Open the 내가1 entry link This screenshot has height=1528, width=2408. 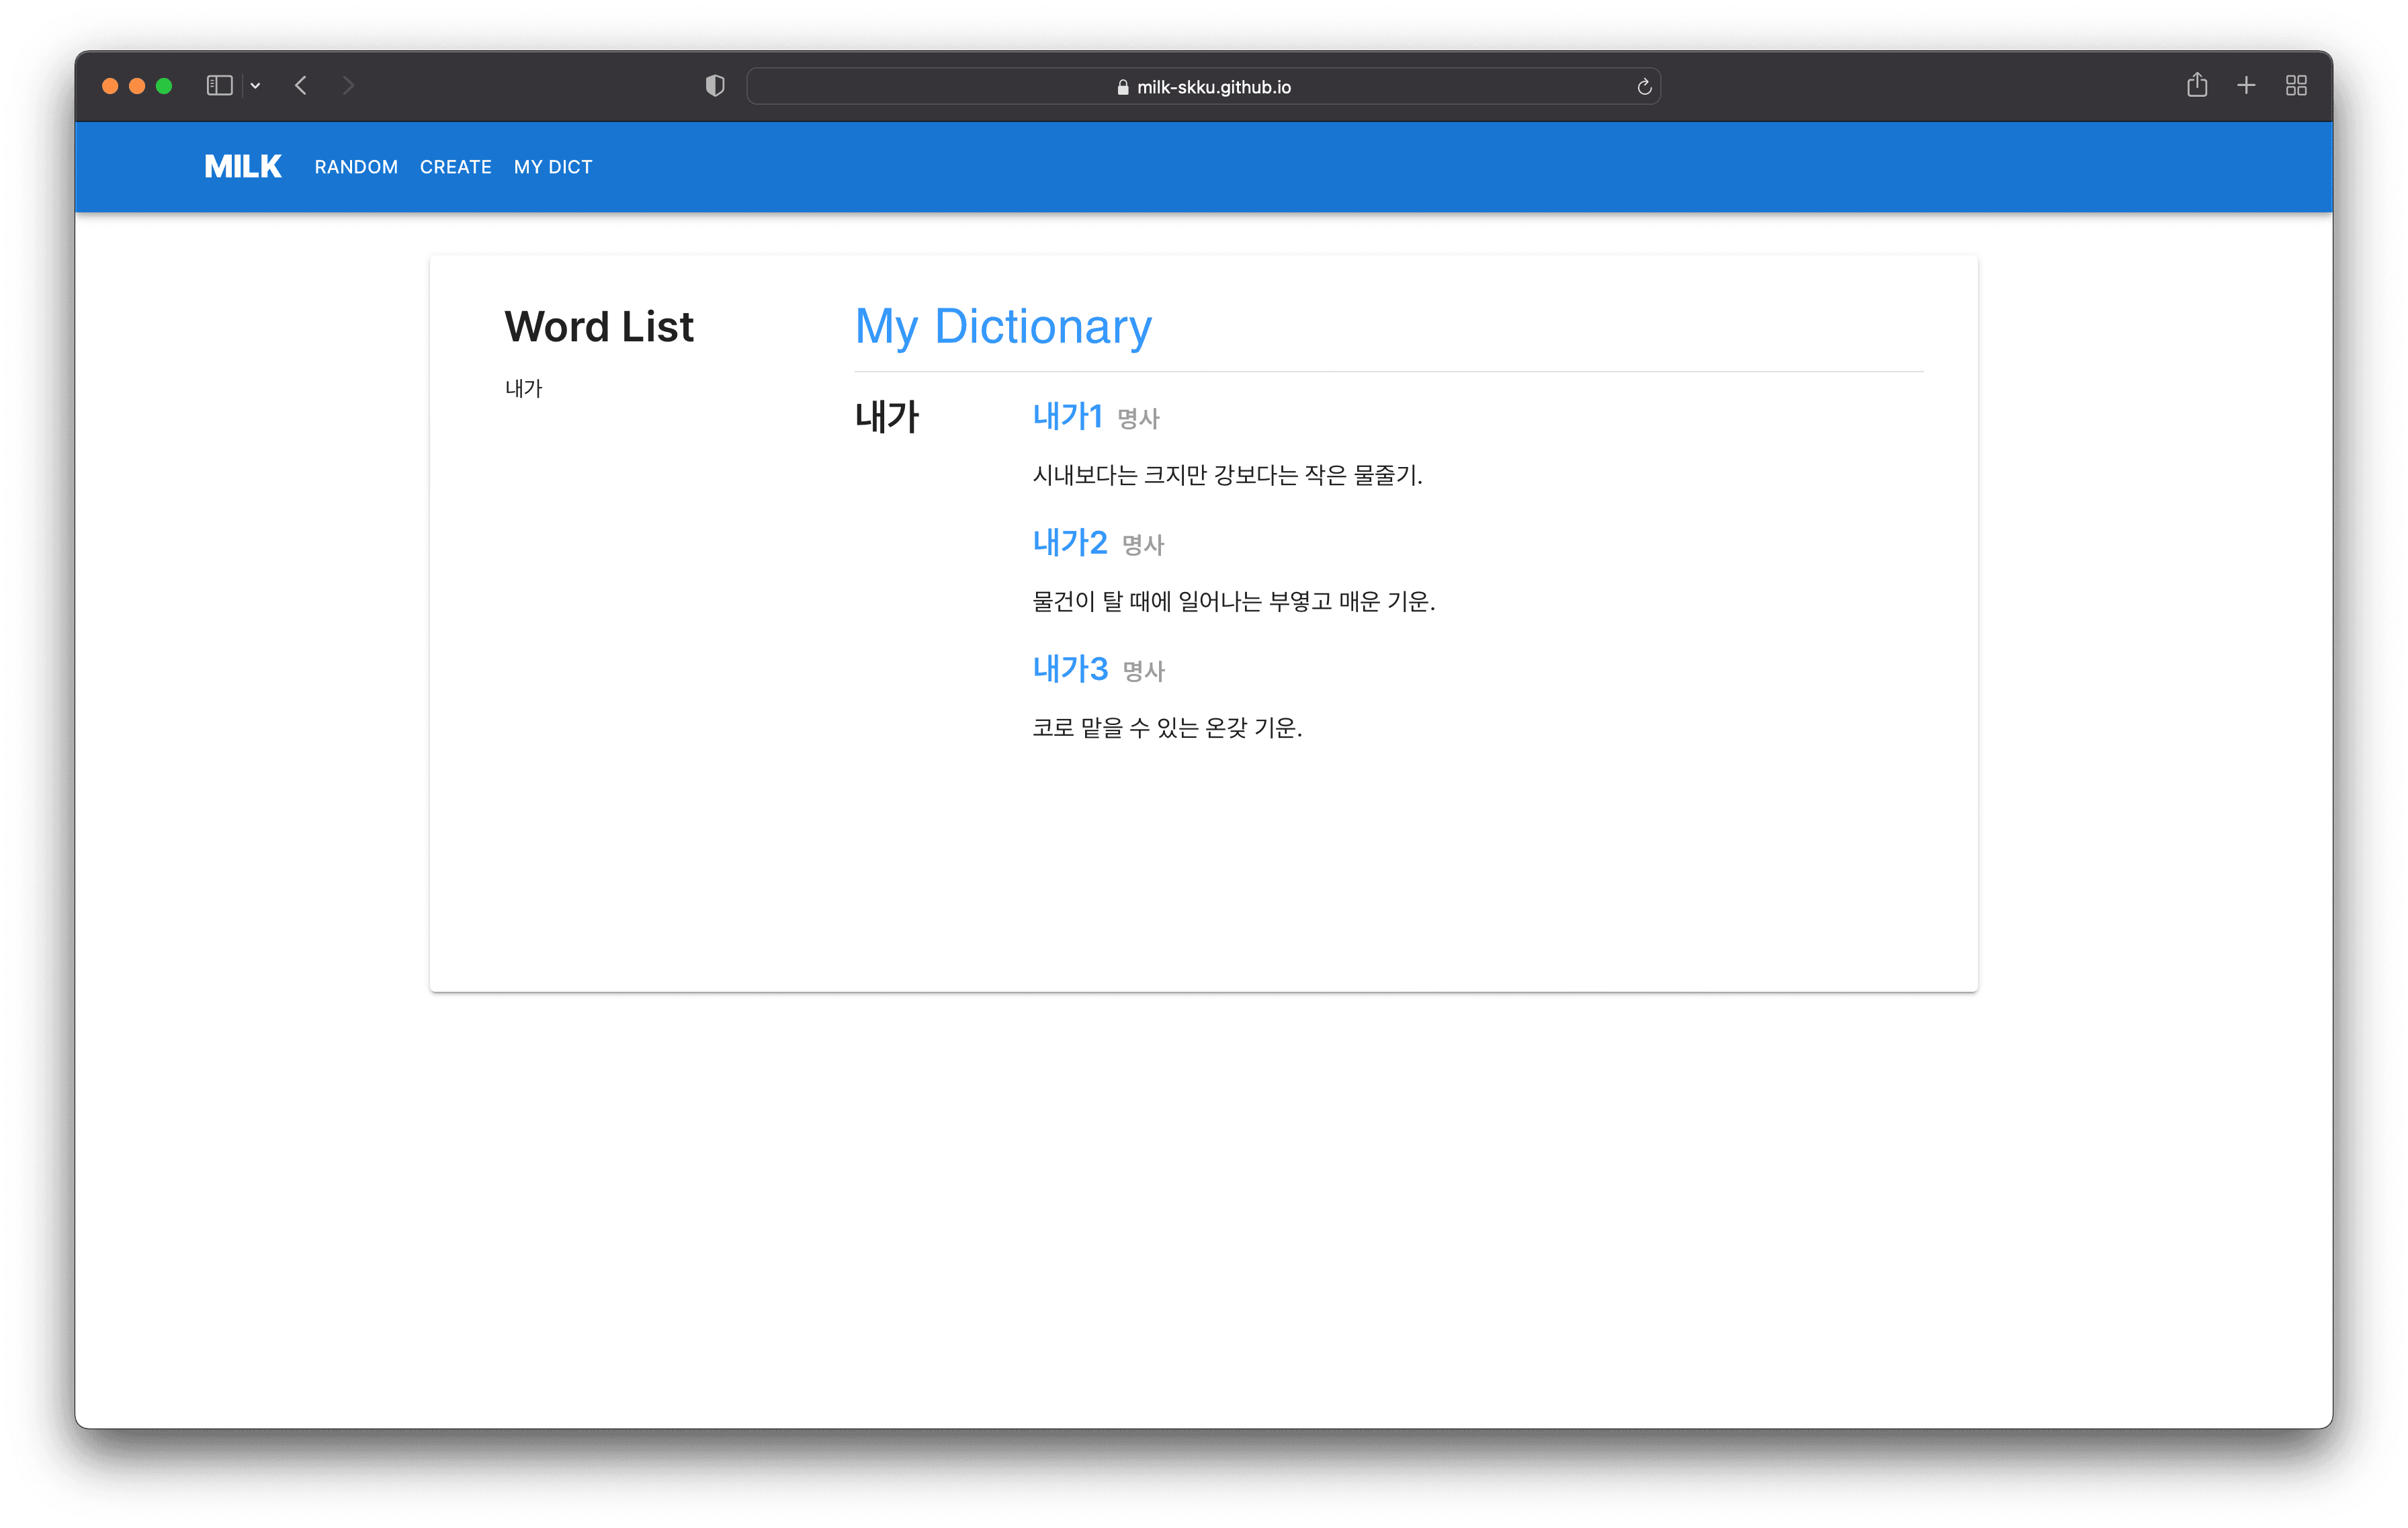[1067, 416]
